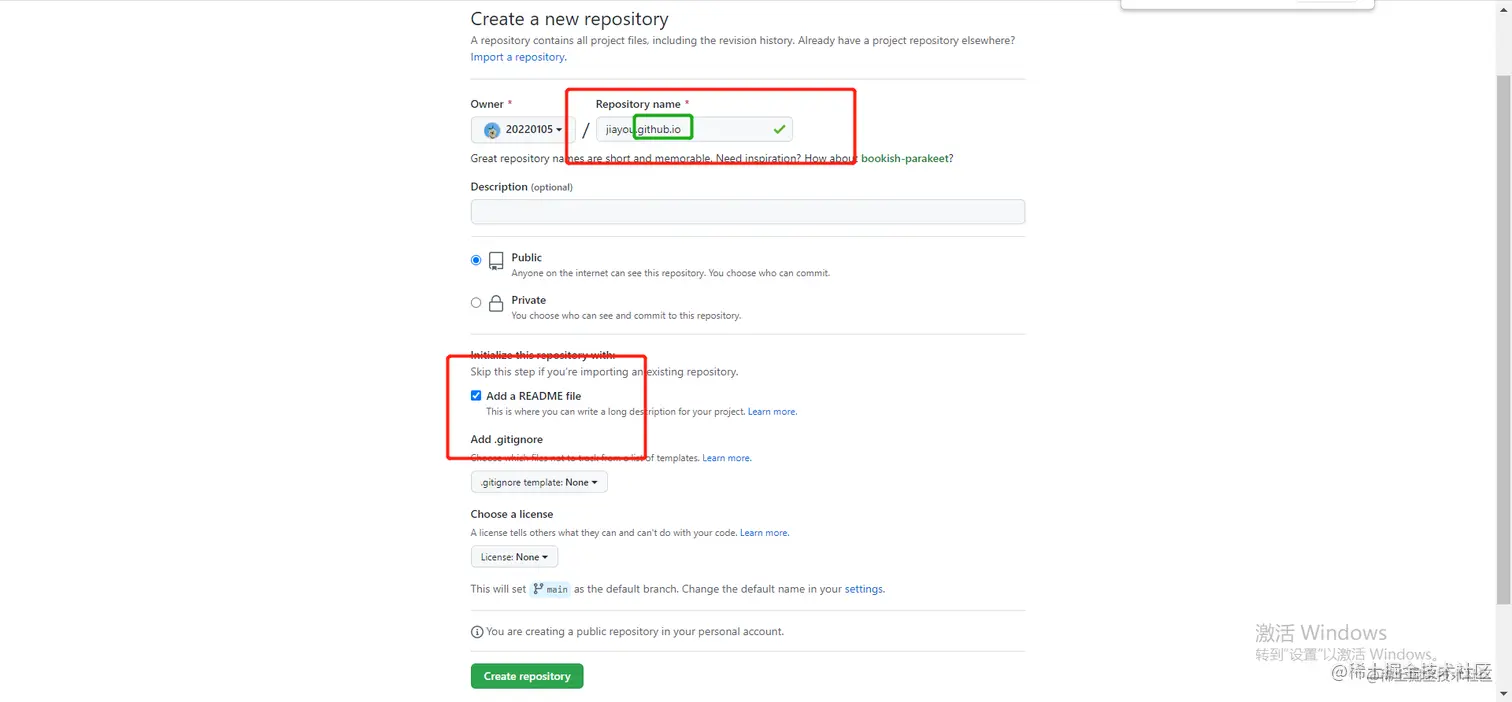Click the owner avatar icon
Image resolution: width=1512 pixels, height=702 pixels.
point(492,130)
